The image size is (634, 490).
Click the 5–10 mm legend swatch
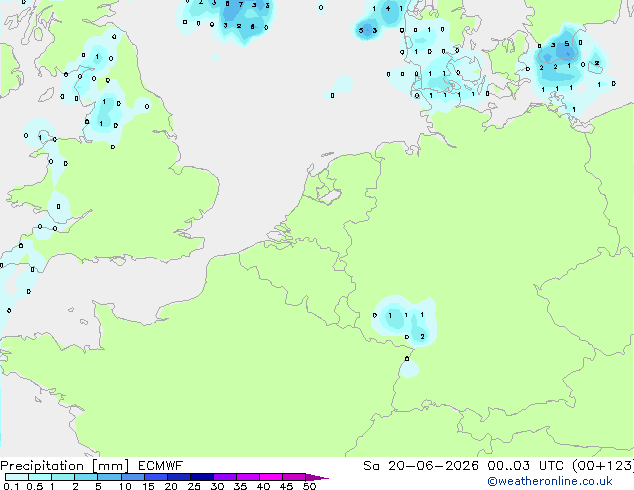coord(109,477)
